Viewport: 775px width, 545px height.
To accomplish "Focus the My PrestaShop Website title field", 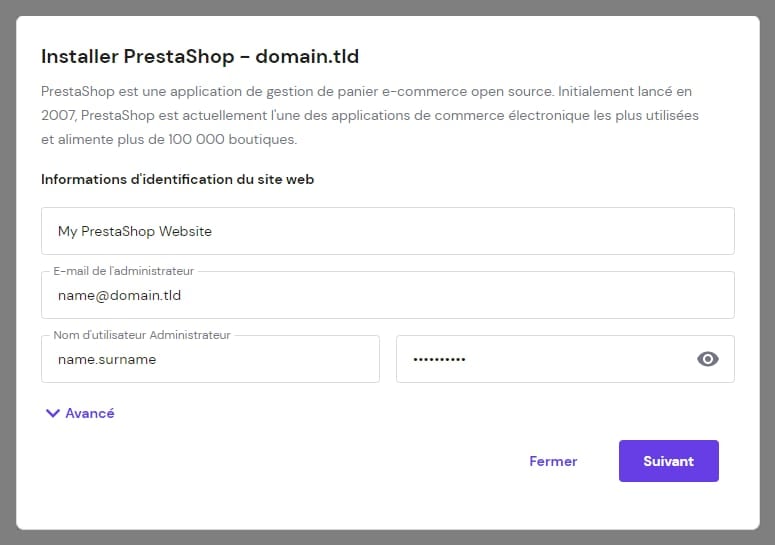I will point(388,231).
